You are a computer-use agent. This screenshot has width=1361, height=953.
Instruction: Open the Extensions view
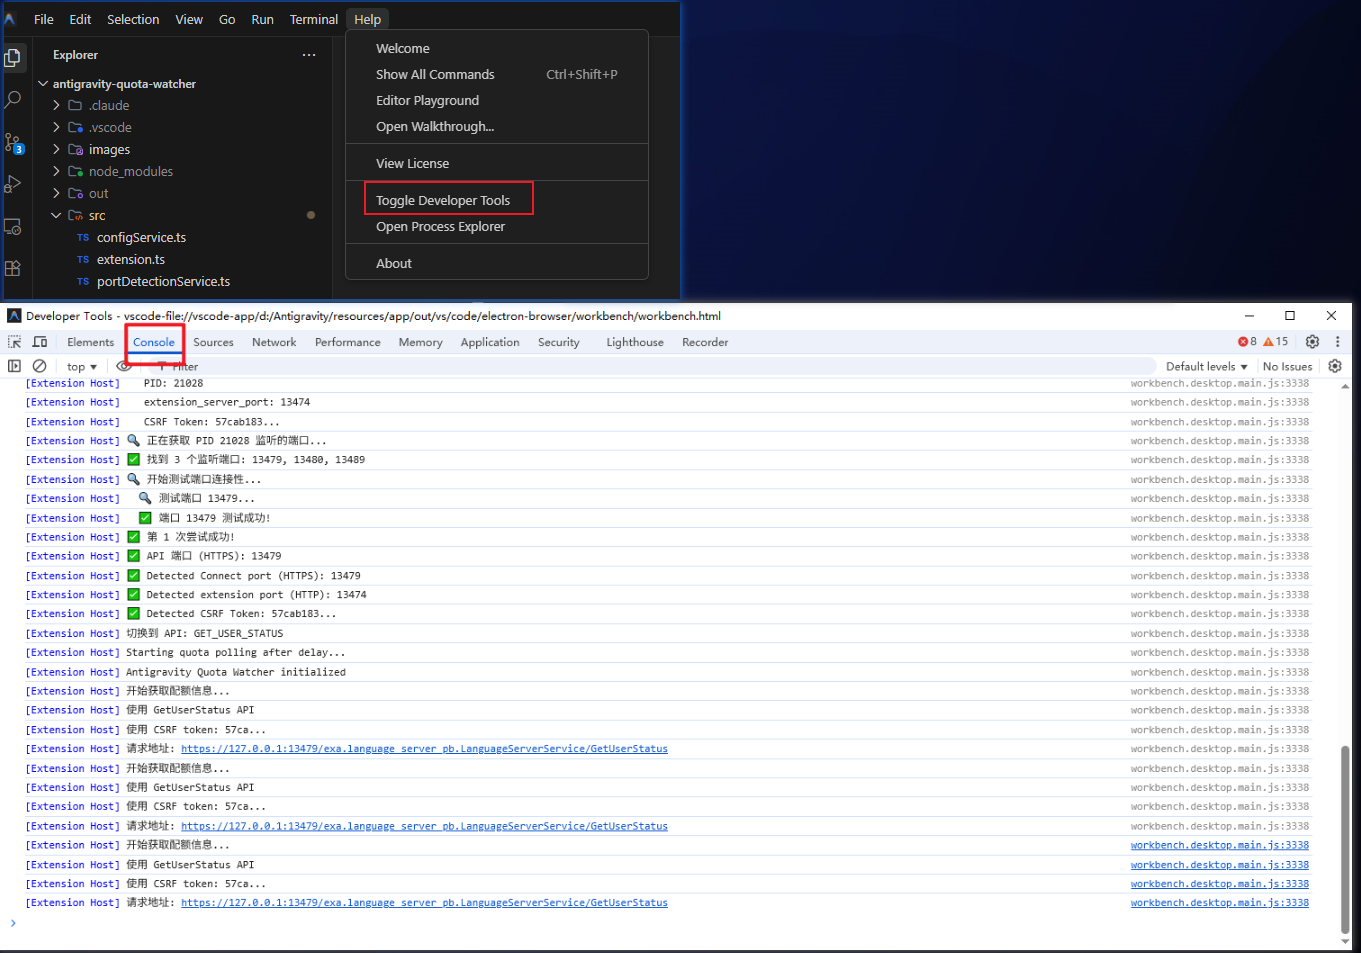click(13, 268)
